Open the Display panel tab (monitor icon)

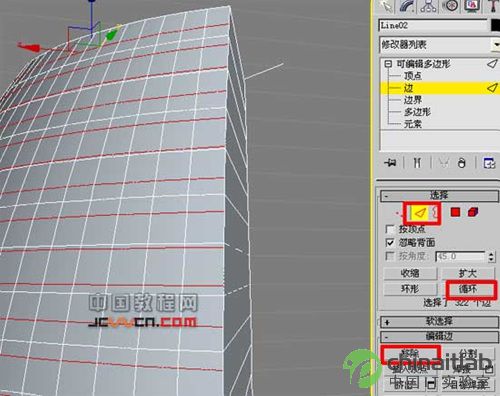(x=472, y=6)
